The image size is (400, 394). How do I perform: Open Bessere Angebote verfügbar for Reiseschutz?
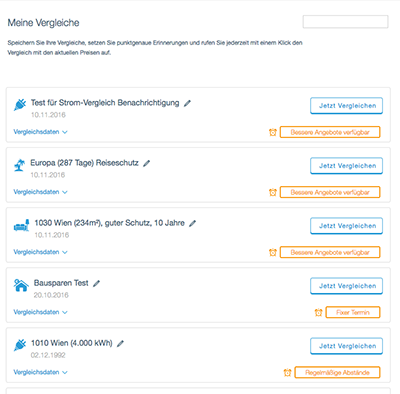(330, 192)
